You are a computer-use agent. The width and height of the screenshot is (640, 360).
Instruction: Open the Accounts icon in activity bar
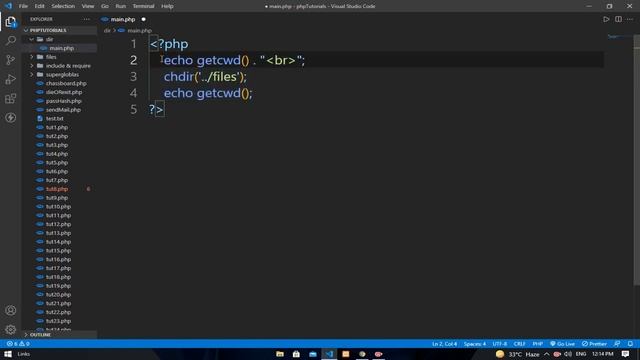[x=11, y=310]
